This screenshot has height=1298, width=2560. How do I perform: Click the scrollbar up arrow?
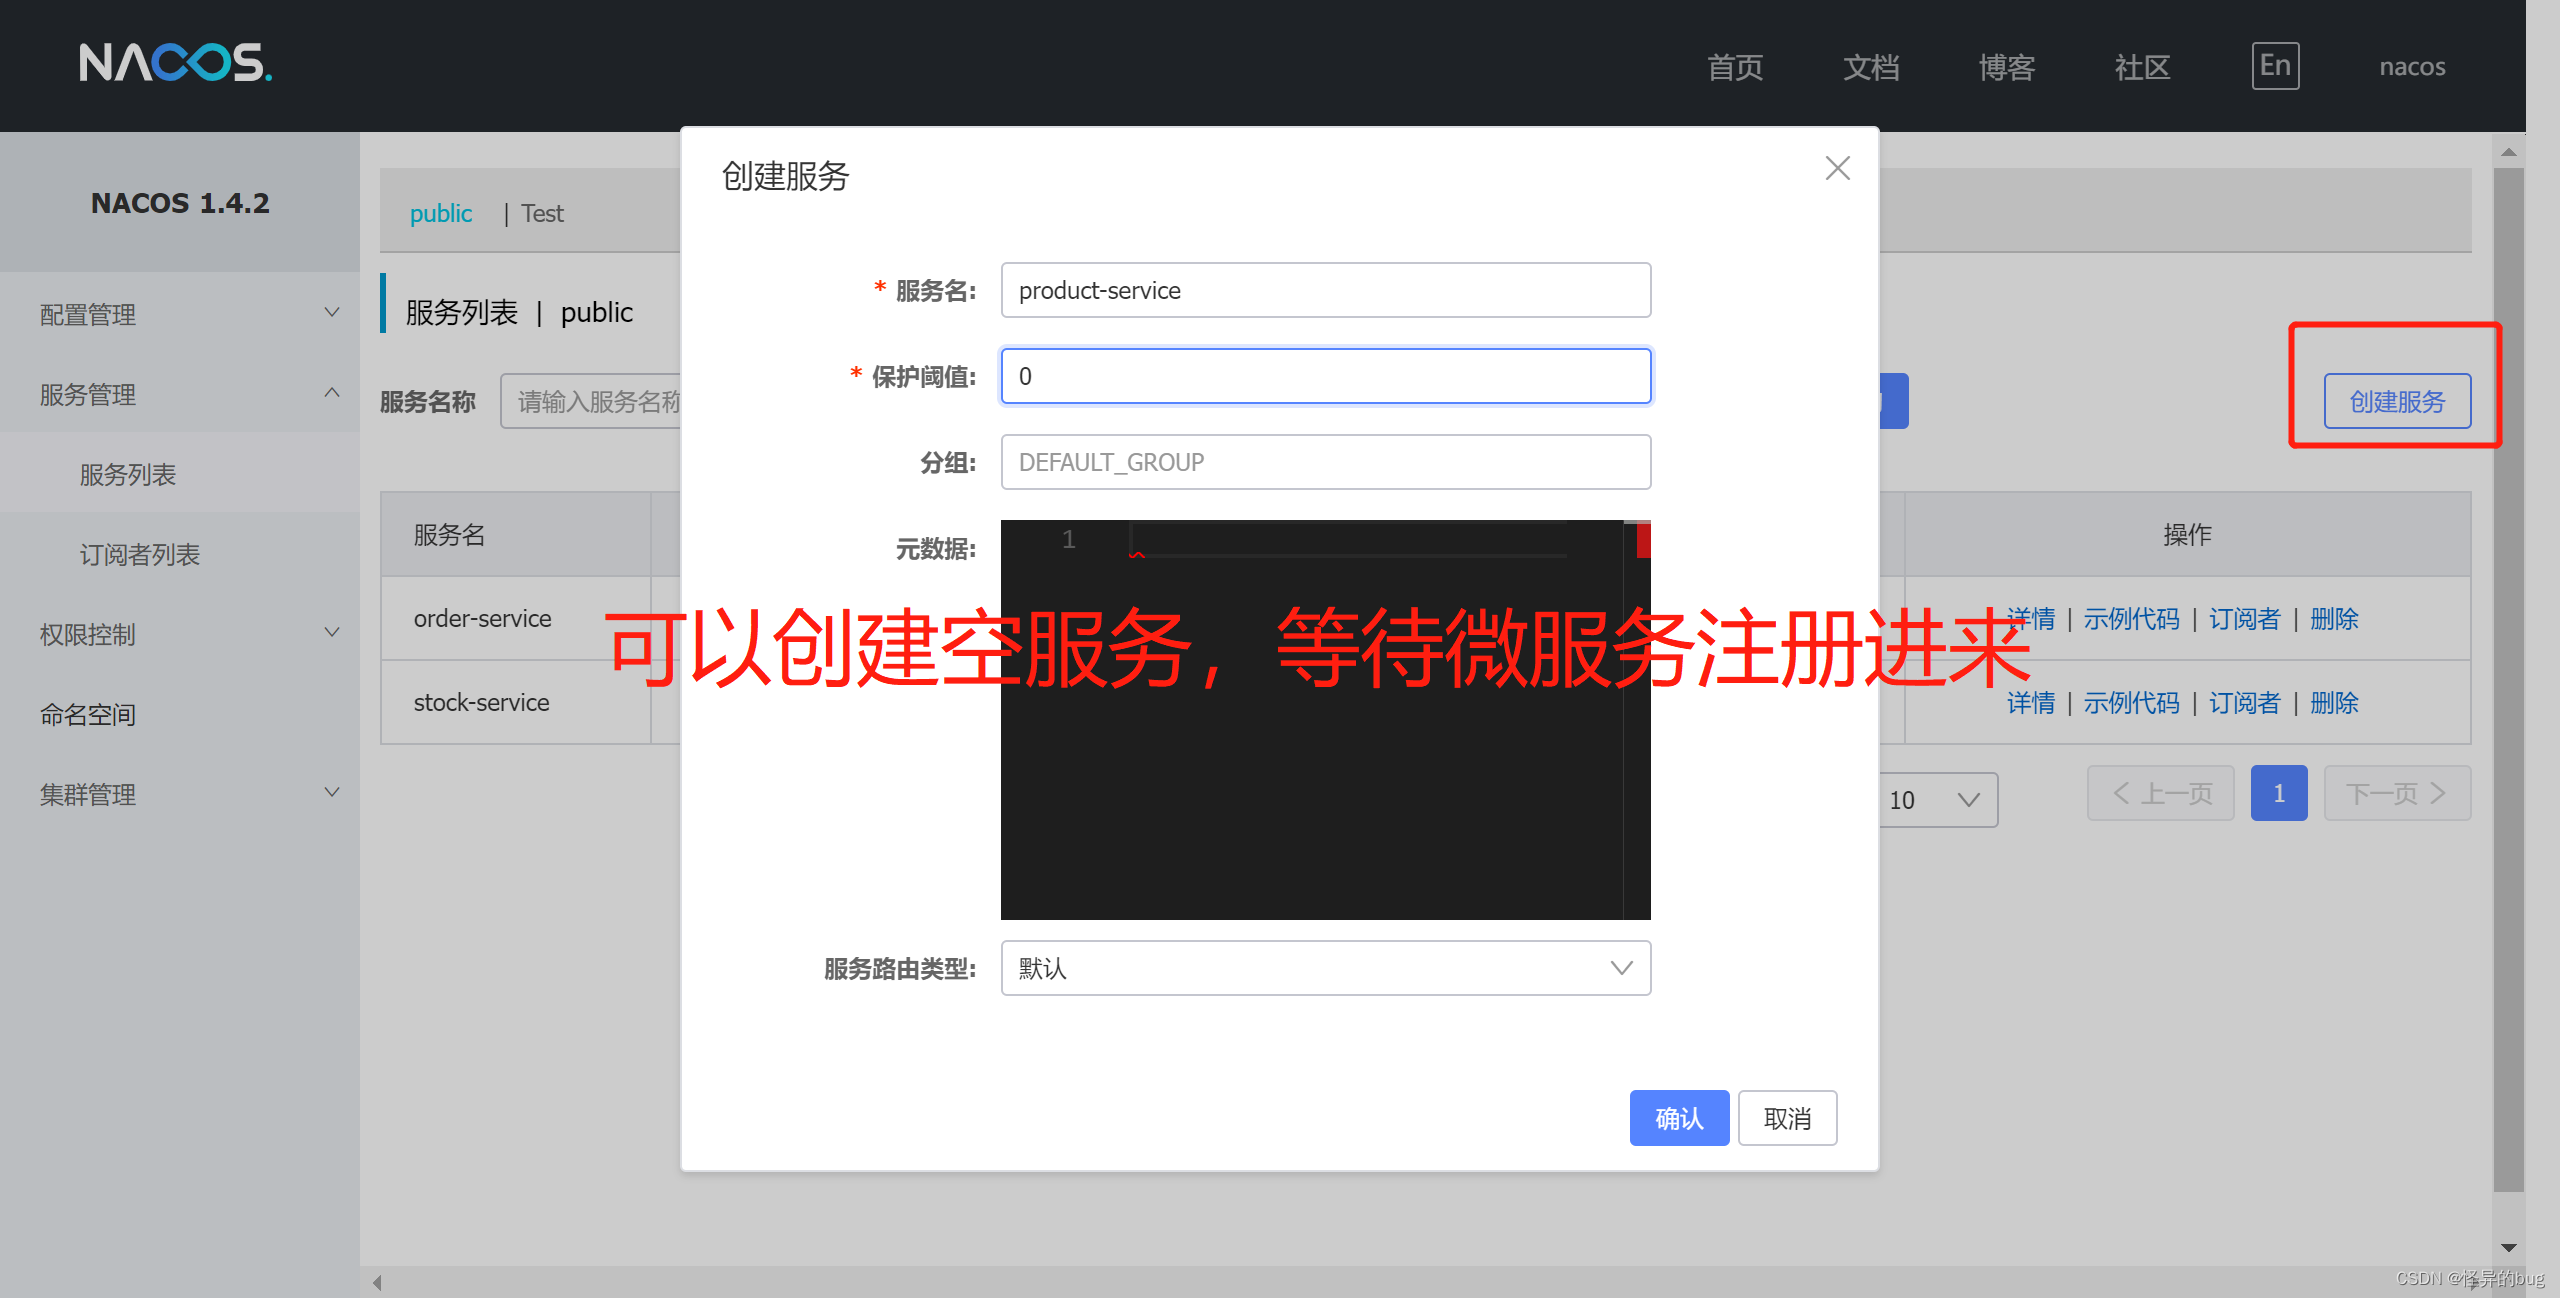[2508, 152]
